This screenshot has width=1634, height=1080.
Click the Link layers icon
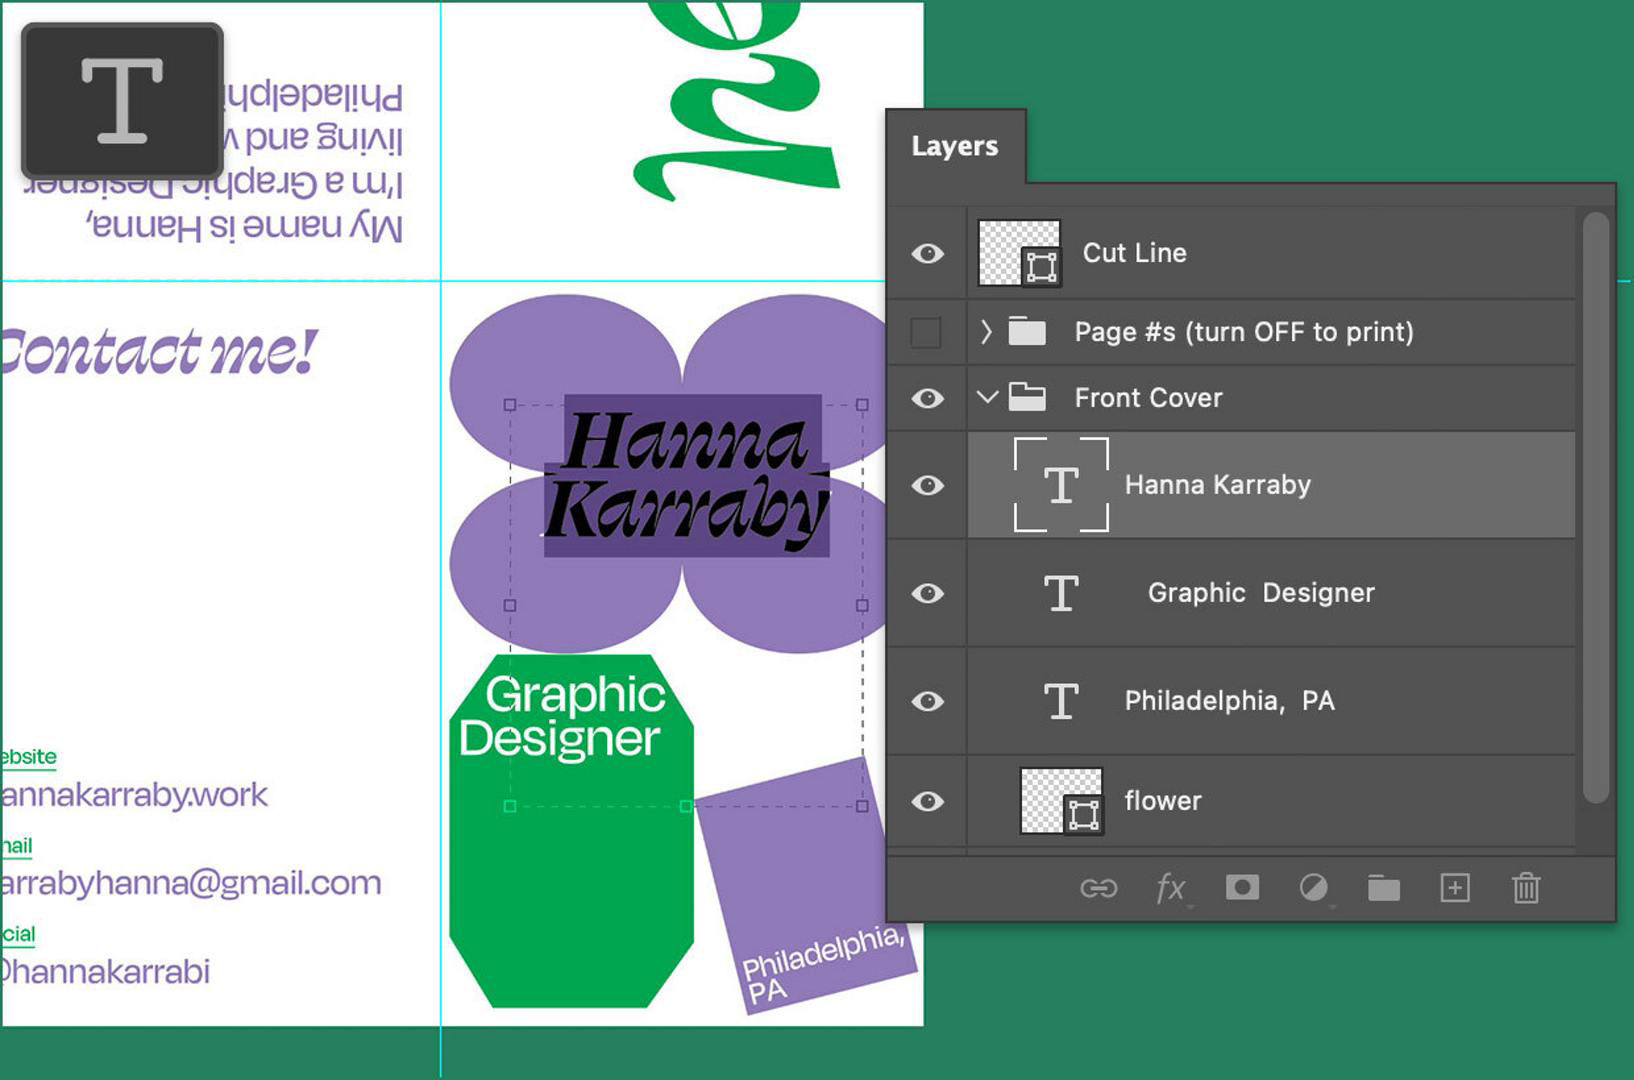coord(1097,888)
